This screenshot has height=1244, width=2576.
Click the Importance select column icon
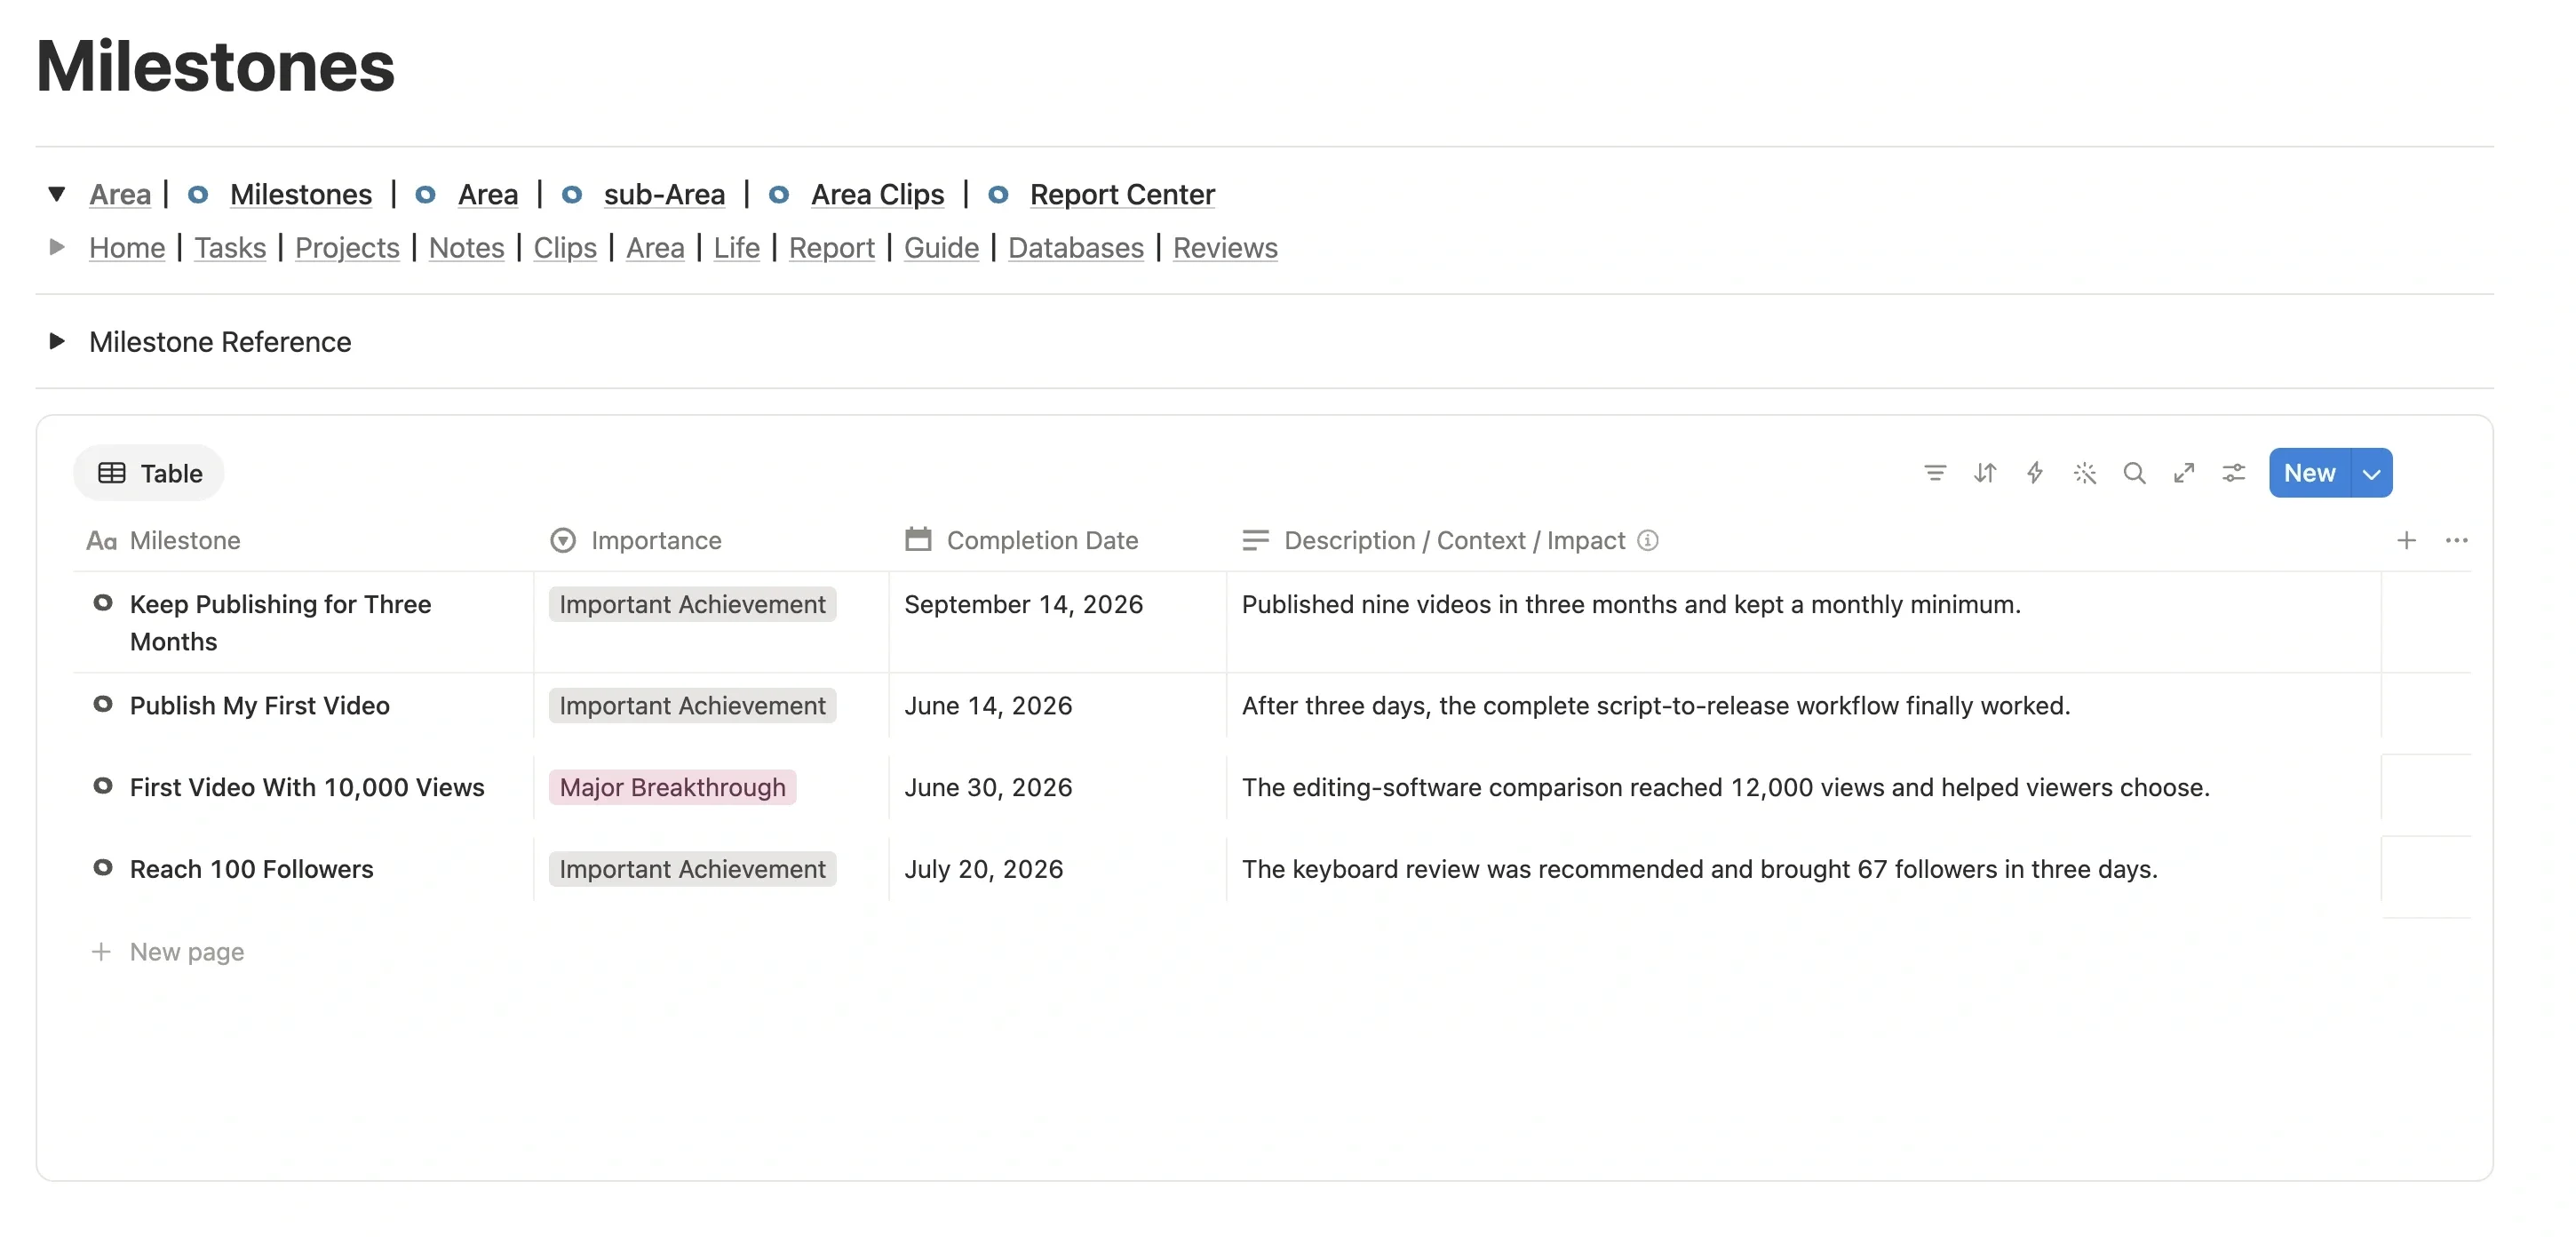[x=563, y=540]
